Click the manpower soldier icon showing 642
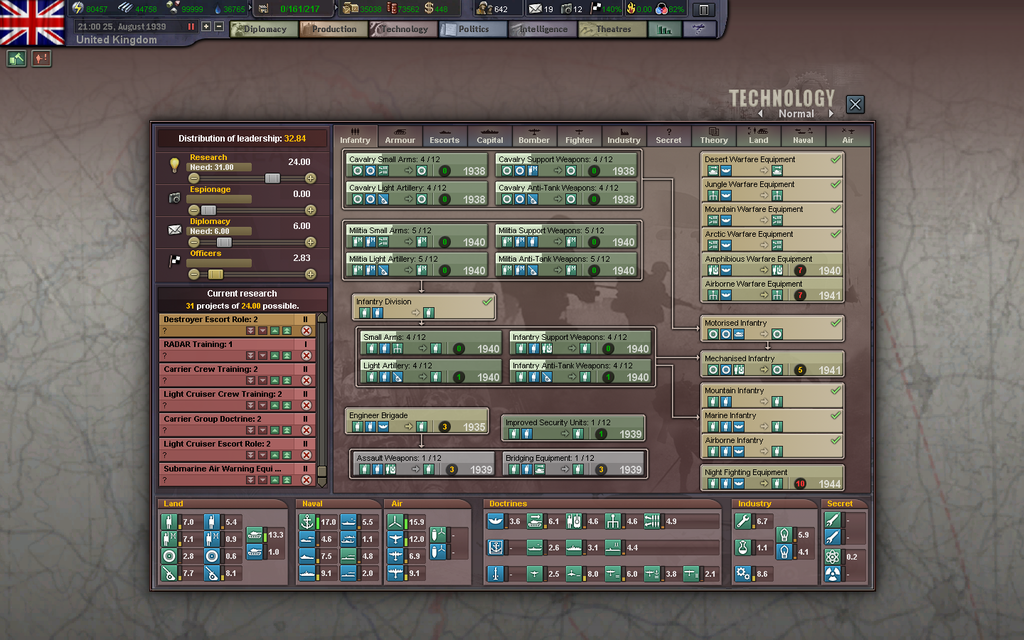The width and height of the screenshot is (1024, 640). (485, 8)
